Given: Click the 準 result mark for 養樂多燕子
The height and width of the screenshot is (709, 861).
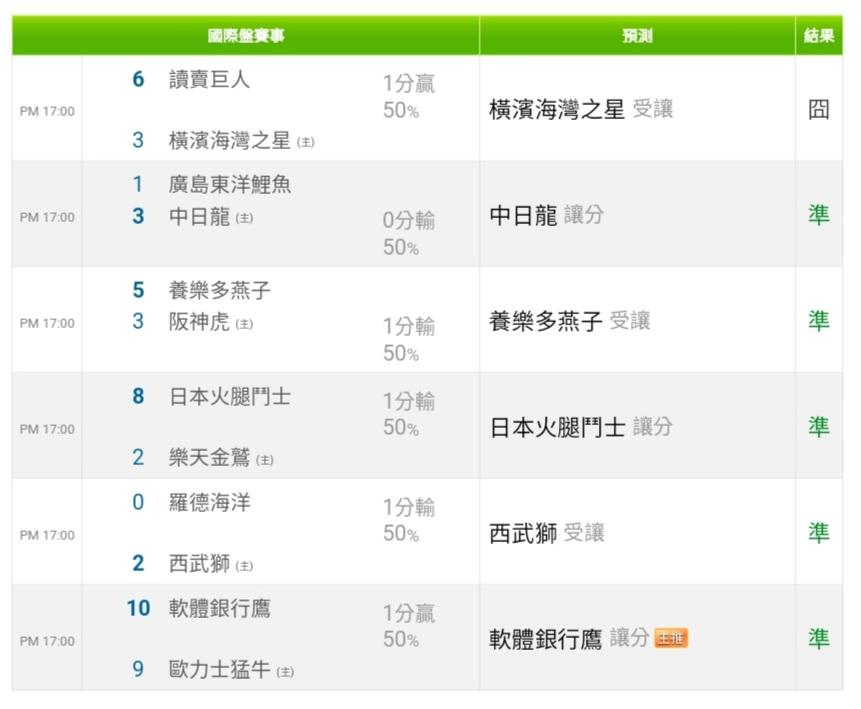Looking at the screenshot, I should tap(818, 321).
